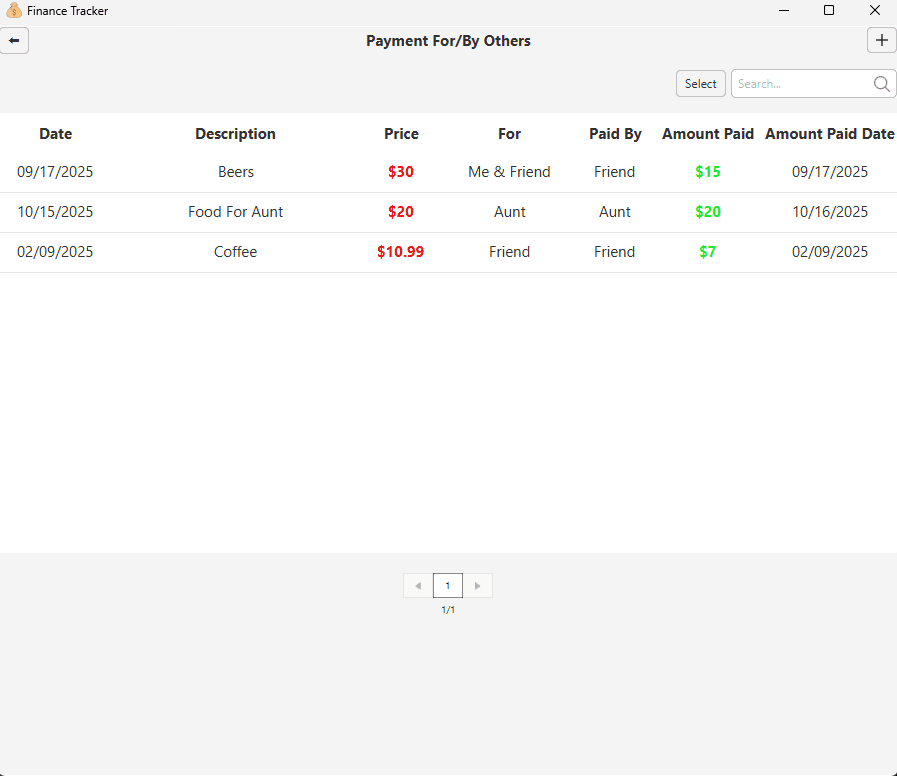Click into the Search input field

coord(800,84)
